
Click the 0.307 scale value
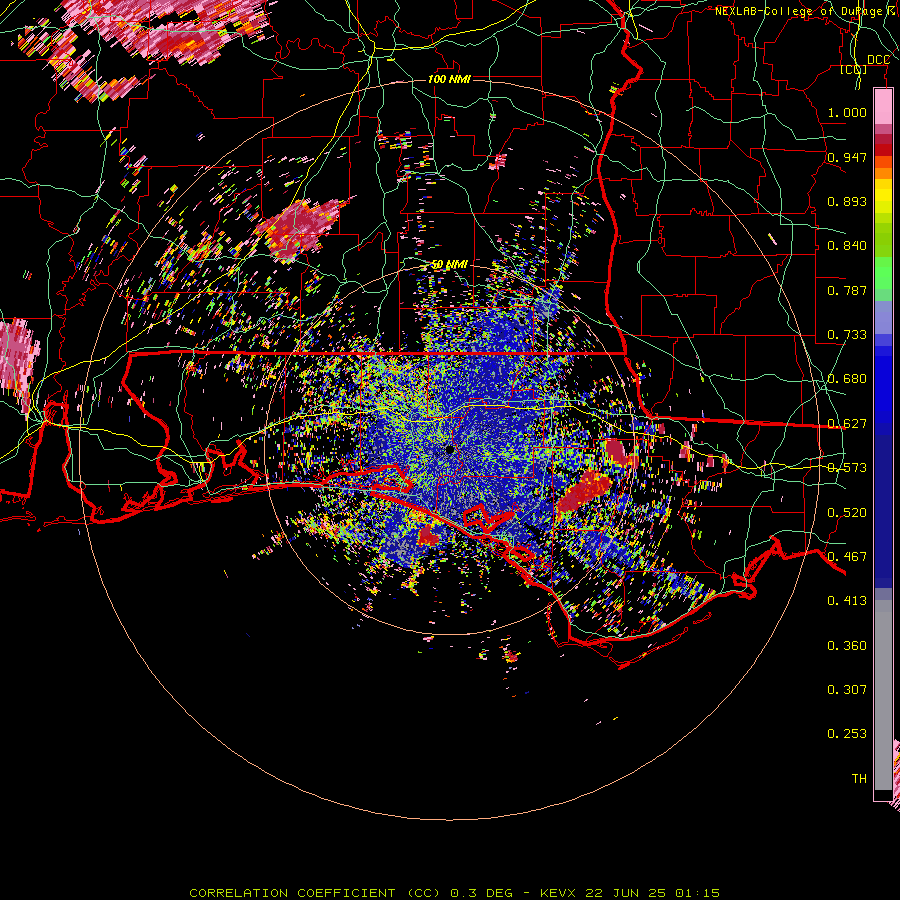pos(847,690)
